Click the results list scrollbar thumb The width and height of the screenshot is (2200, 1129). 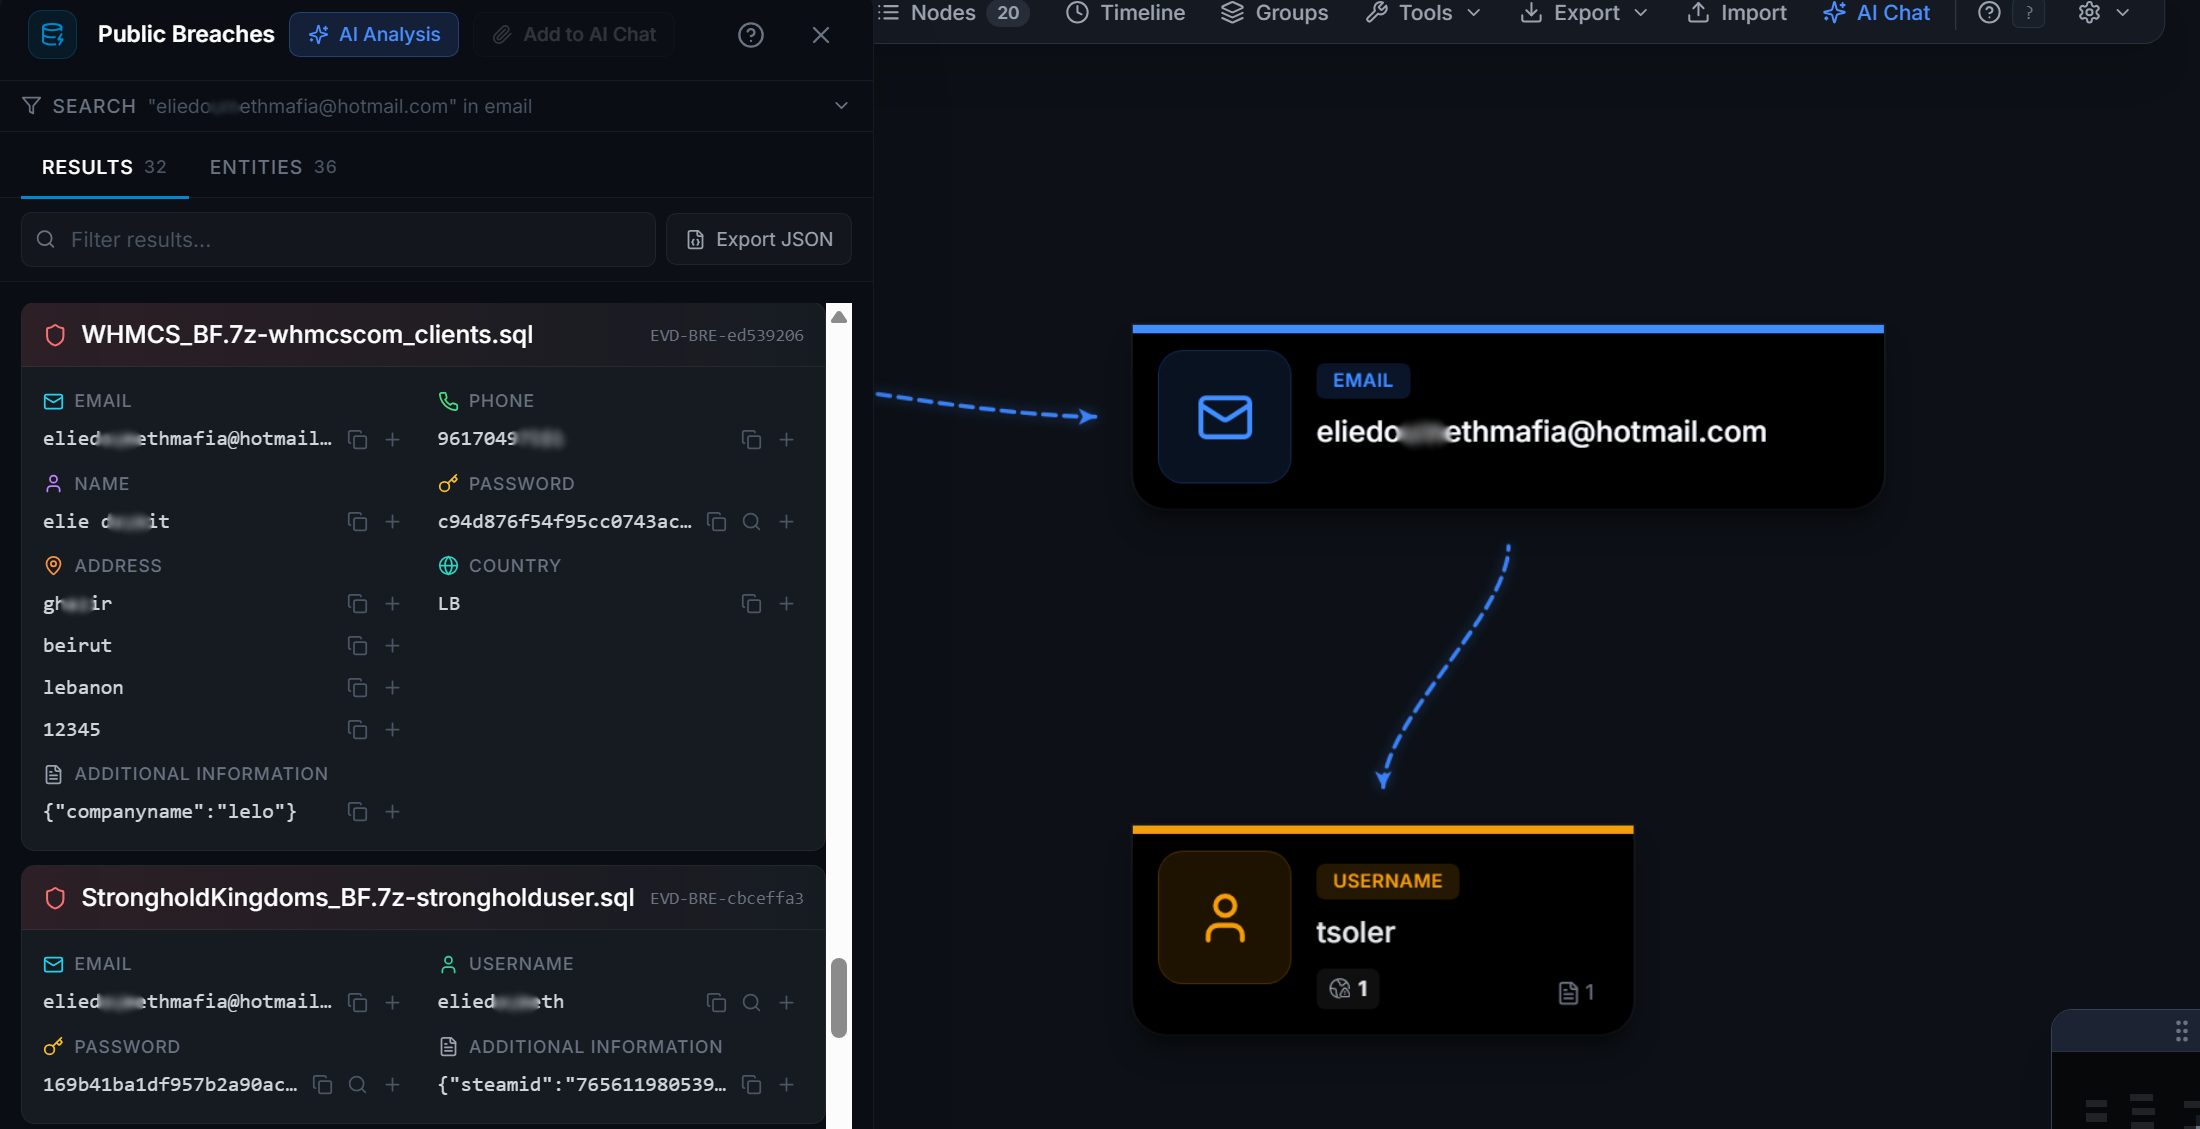pos(839,997)
